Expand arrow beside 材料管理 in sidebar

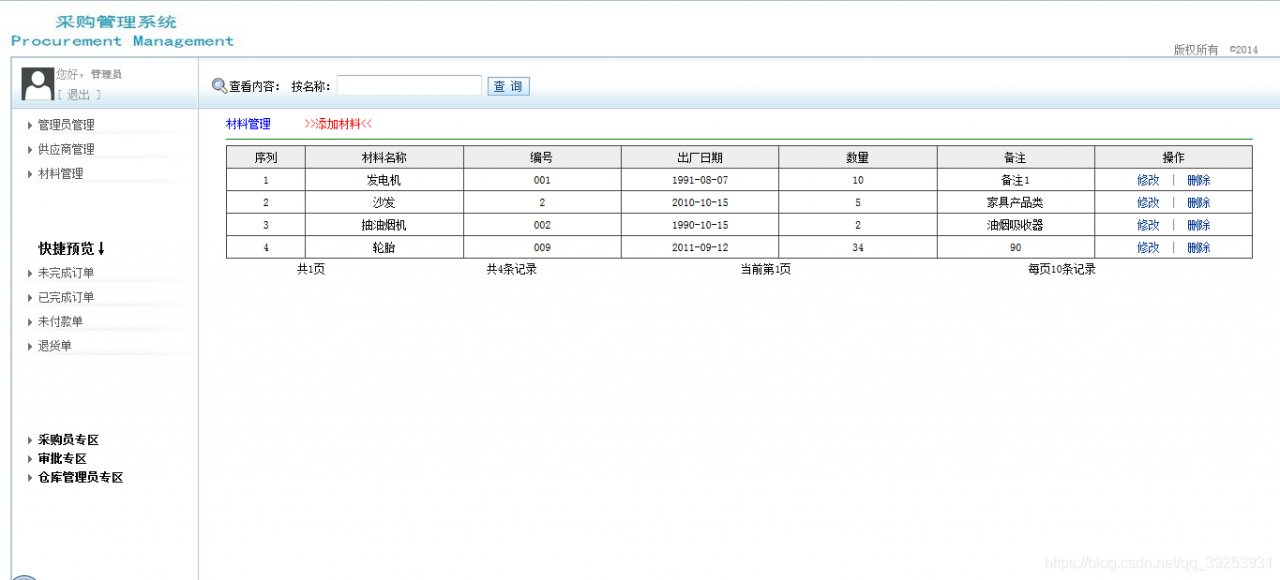point(29,173)
